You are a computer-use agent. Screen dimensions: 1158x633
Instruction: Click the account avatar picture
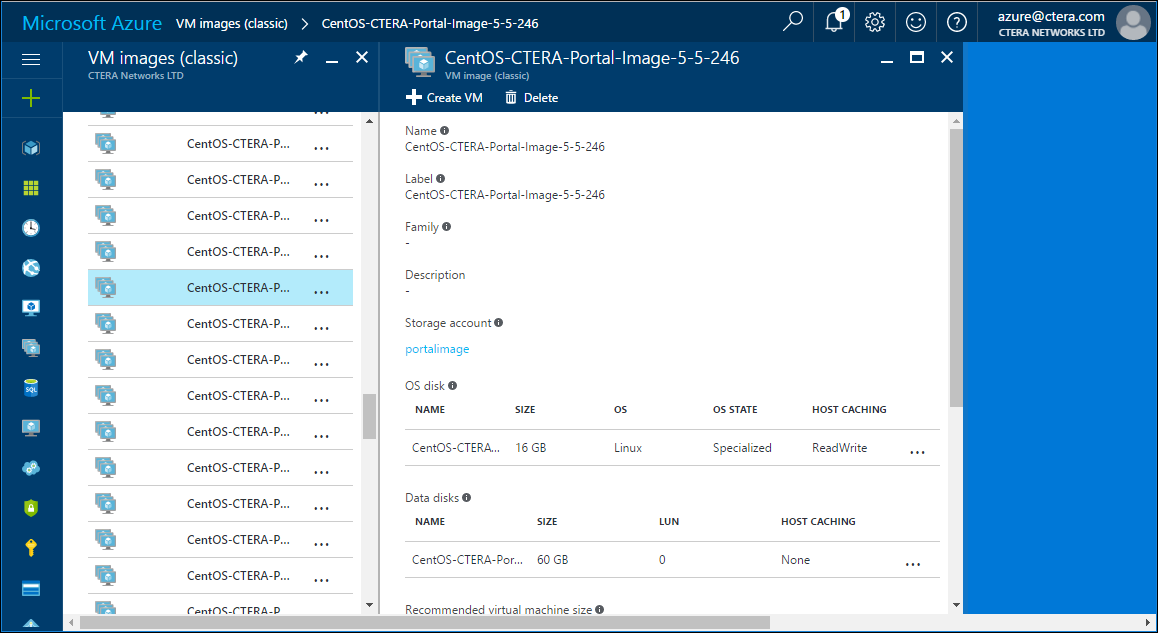tap(1133, 22)
